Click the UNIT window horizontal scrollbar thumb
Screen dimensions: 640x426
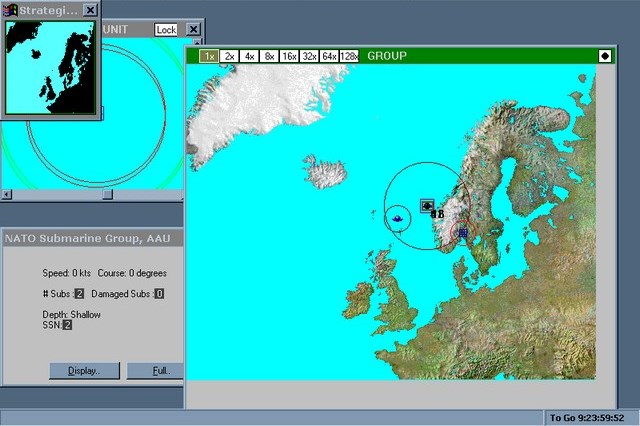tap(106, 195)
